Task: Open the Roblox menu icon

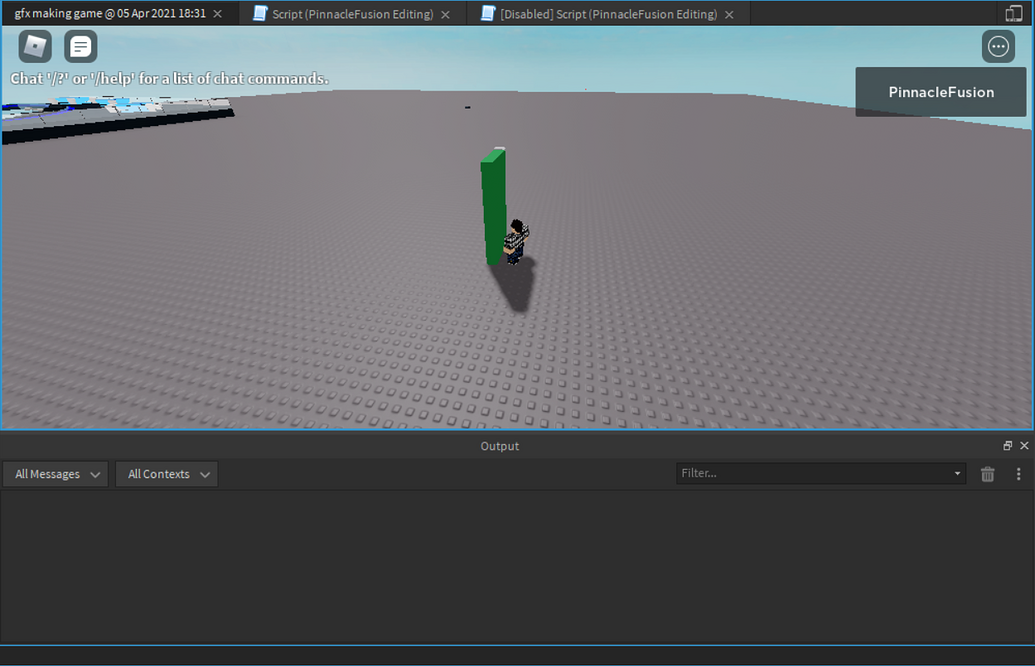Action: click(x=35, y=46)
